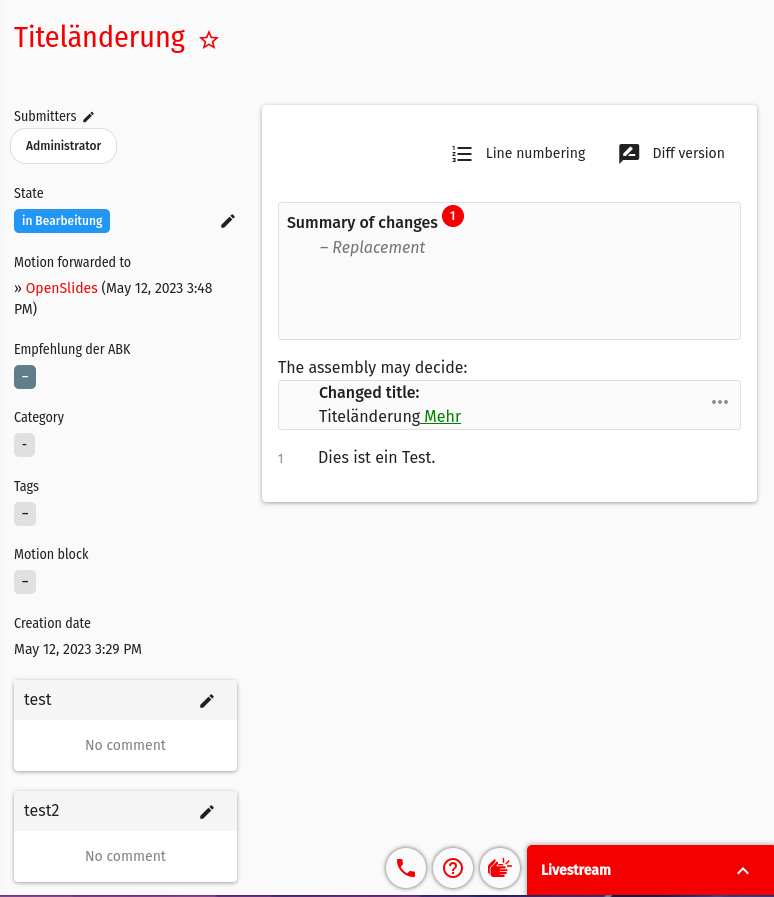Edit the comment section test2

[207, 811]
